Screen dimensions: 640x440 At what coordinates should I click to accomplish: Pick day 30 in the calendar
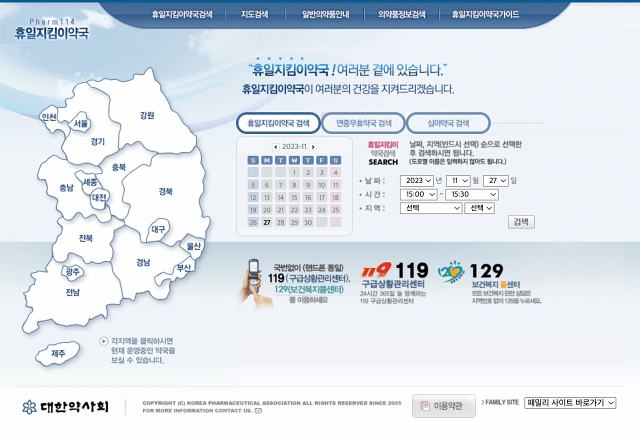click(308, 222)
